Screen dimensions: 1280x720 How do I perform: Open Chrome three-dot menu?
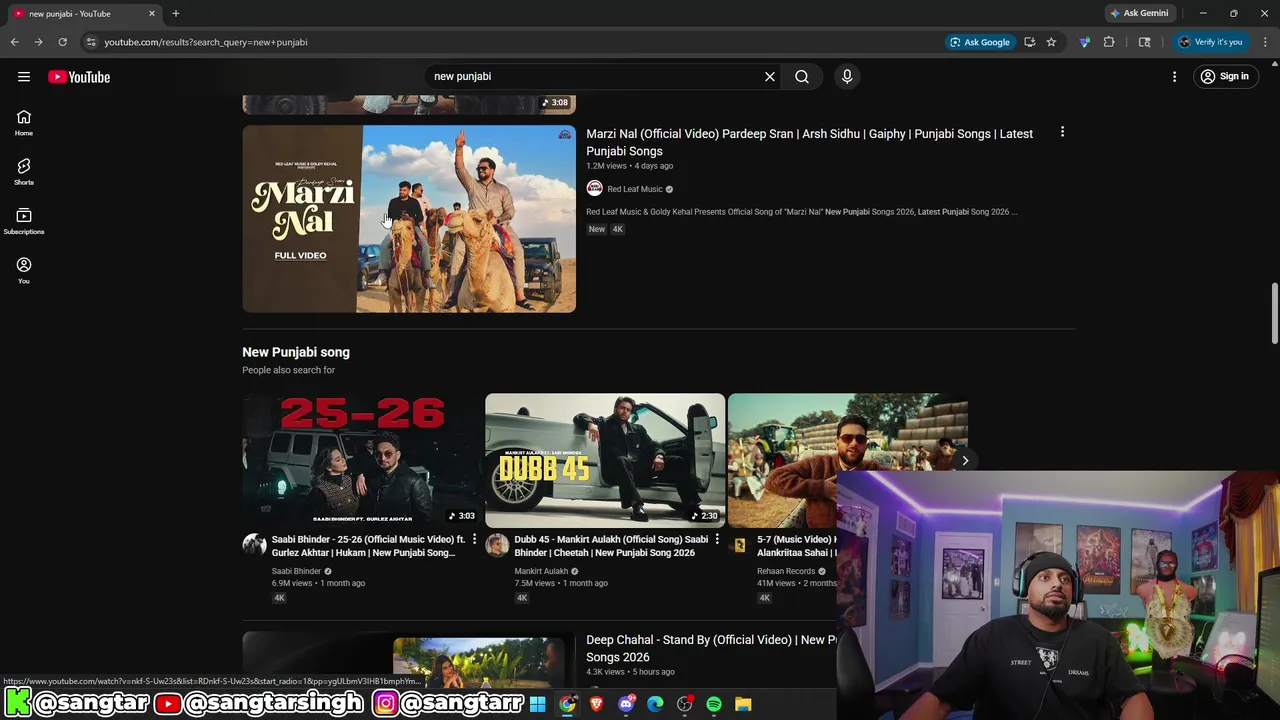coord(1265,42)
